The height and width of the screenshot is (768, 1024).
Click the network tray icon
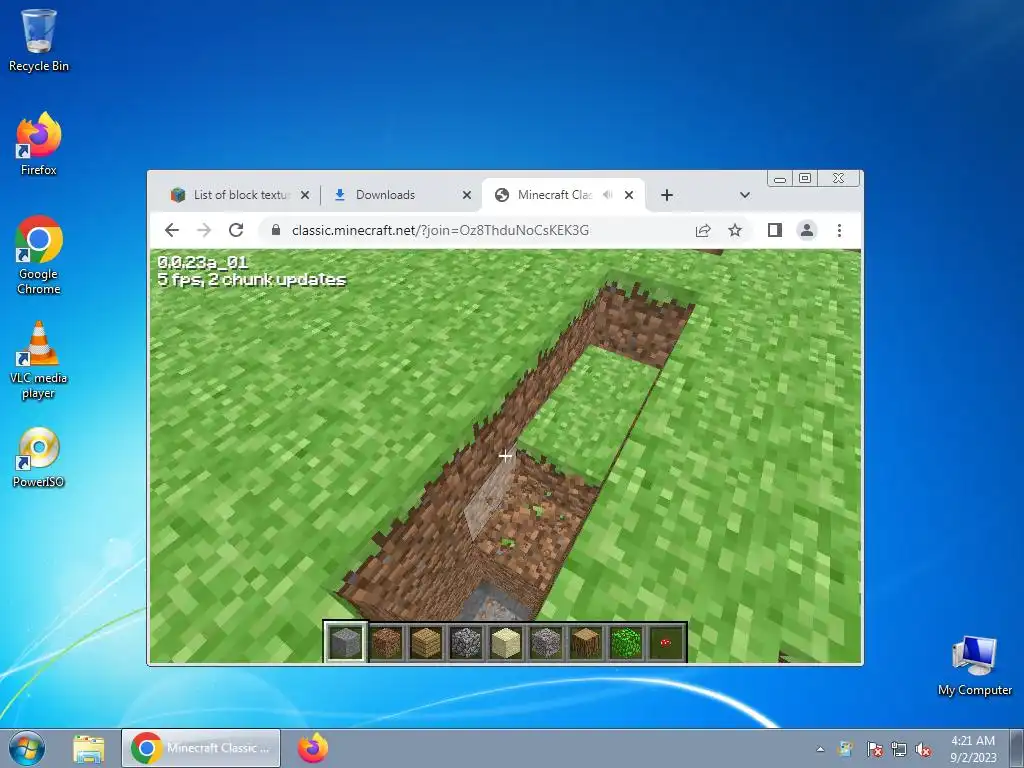click(899, 749)
